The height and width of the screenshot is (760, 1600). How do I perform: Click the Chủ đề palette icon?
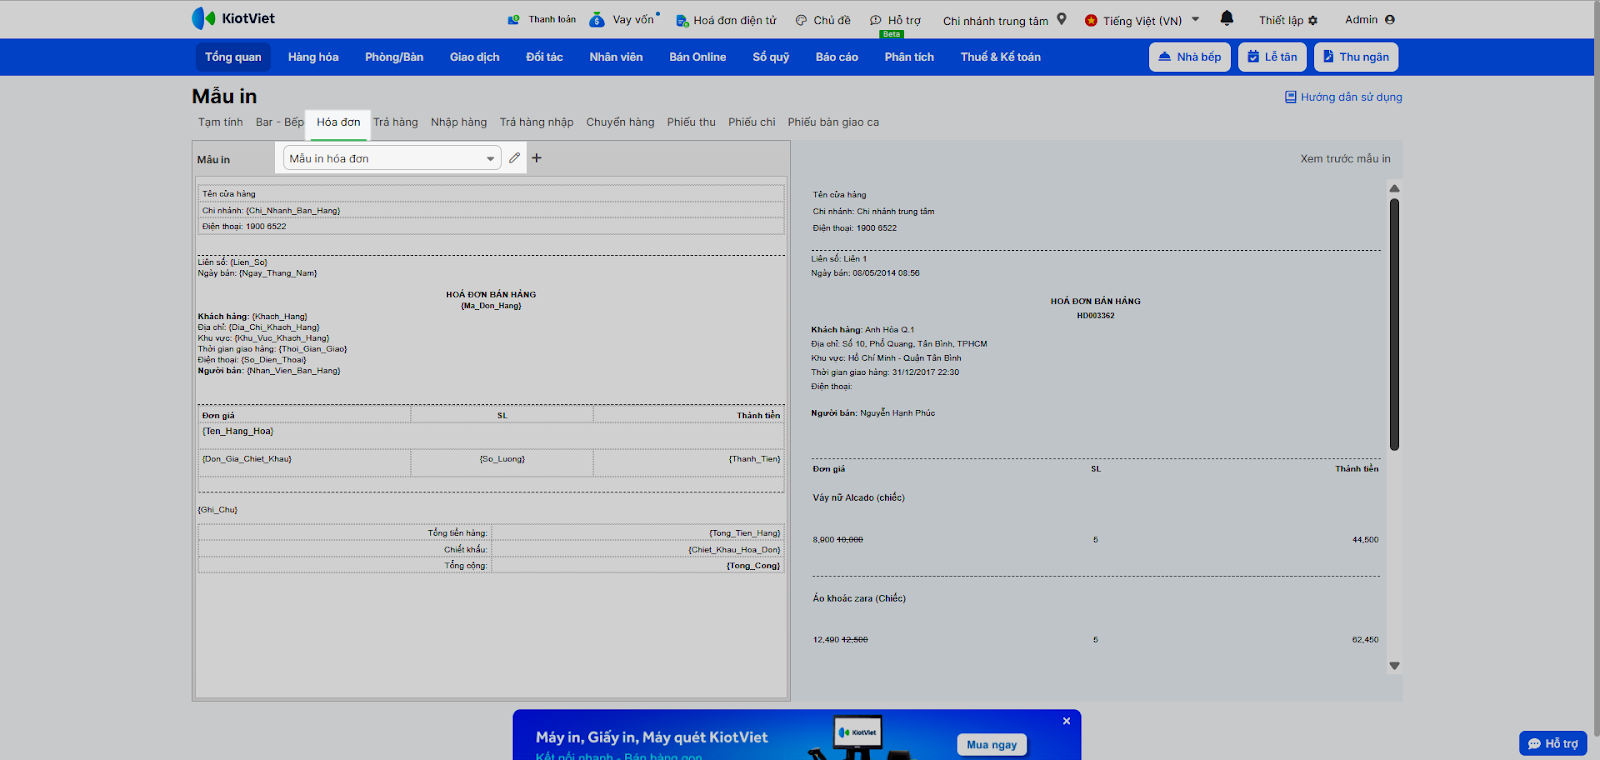point(801,20)
